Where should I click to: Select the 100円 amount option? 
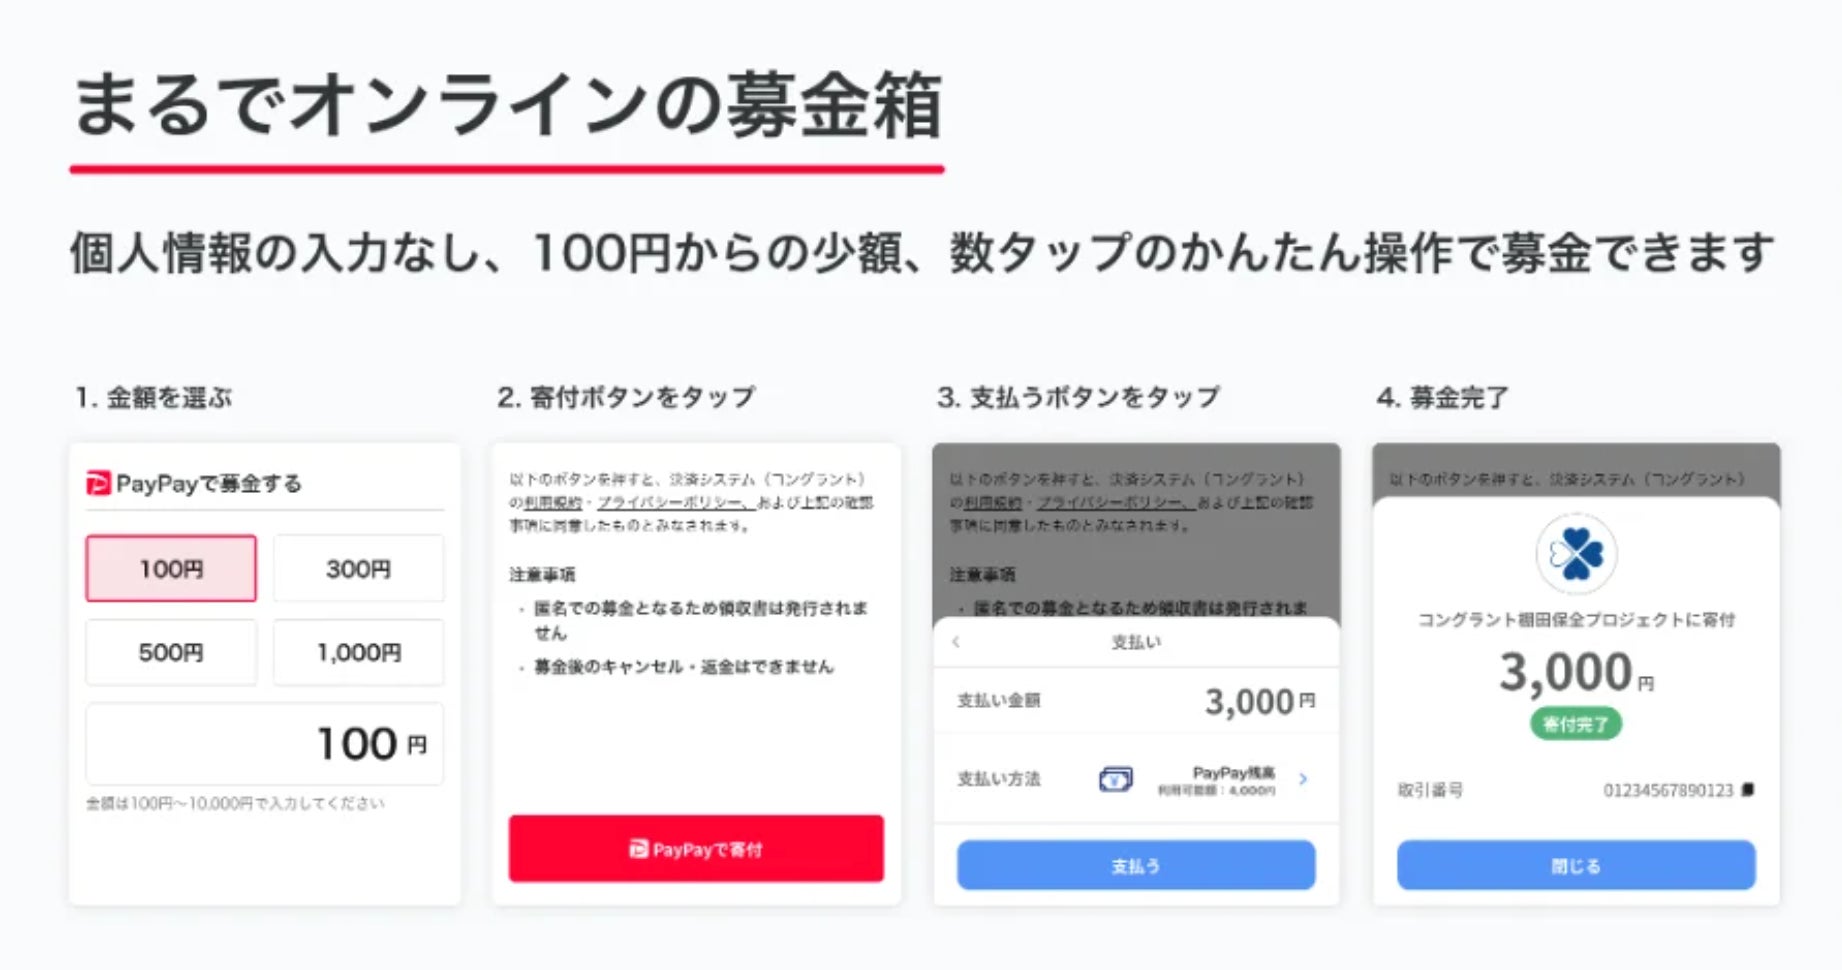coord(171,569)
